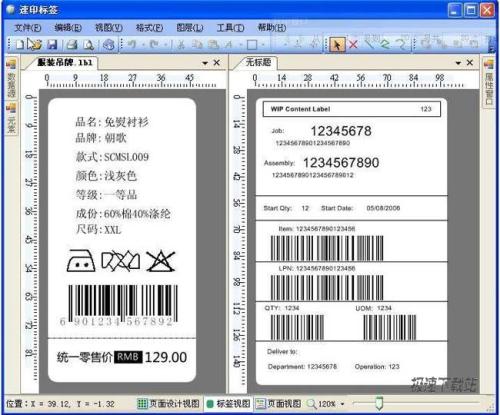Select the do-not-bleach triangle symbol

161,260
